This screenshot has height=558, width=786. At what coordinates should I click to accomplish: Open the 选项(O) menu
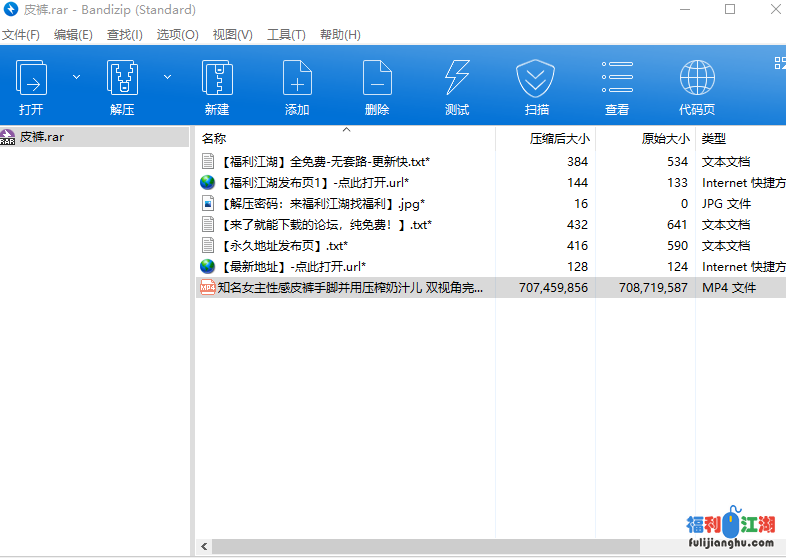click(177, 34)
